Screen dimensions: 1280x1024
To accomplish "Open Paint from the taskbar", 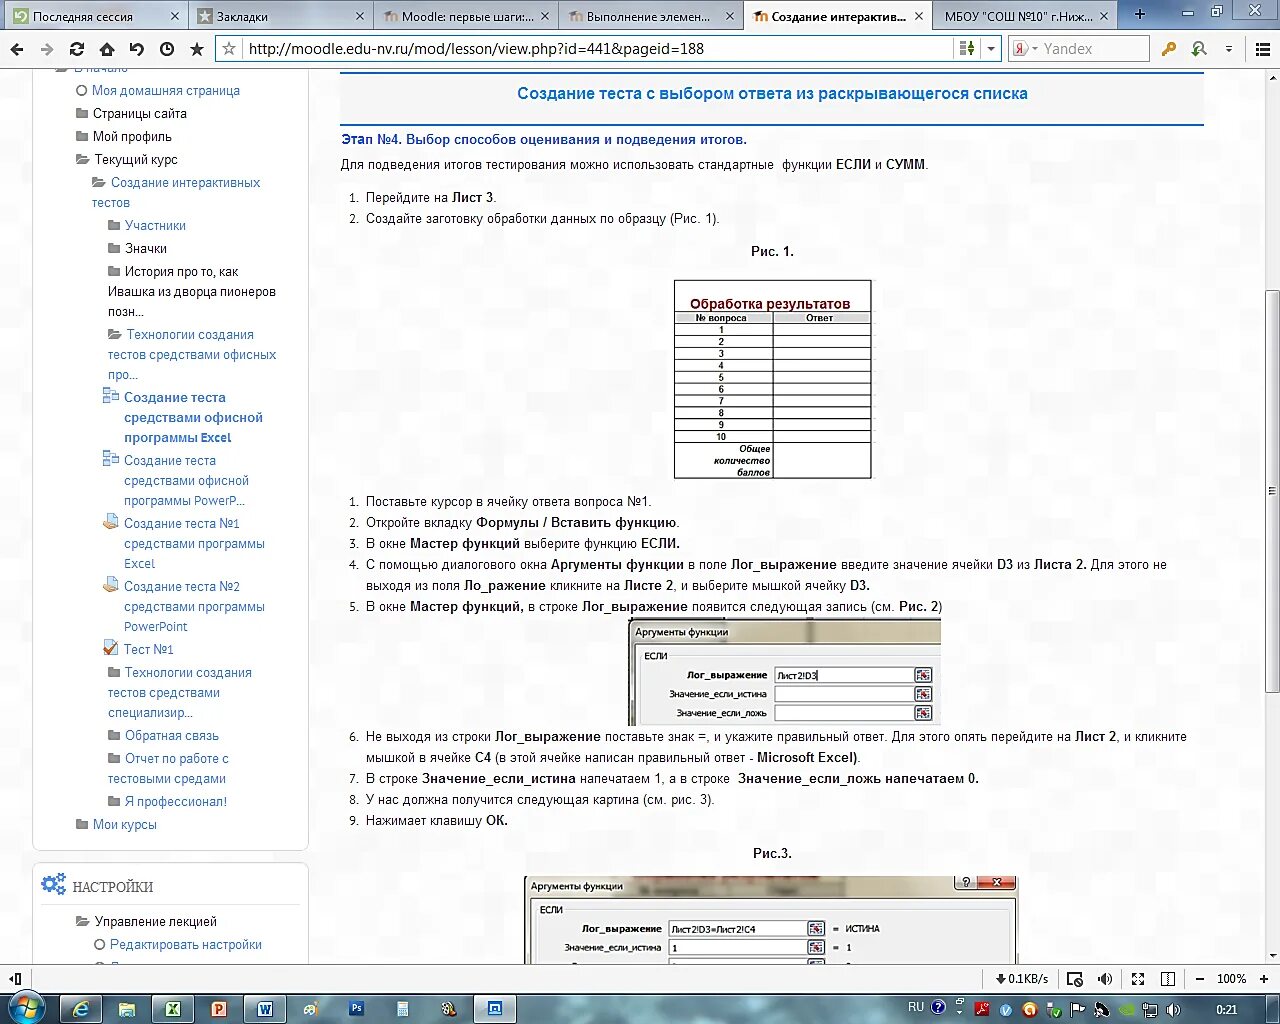I will click(x=310, y=1009).
